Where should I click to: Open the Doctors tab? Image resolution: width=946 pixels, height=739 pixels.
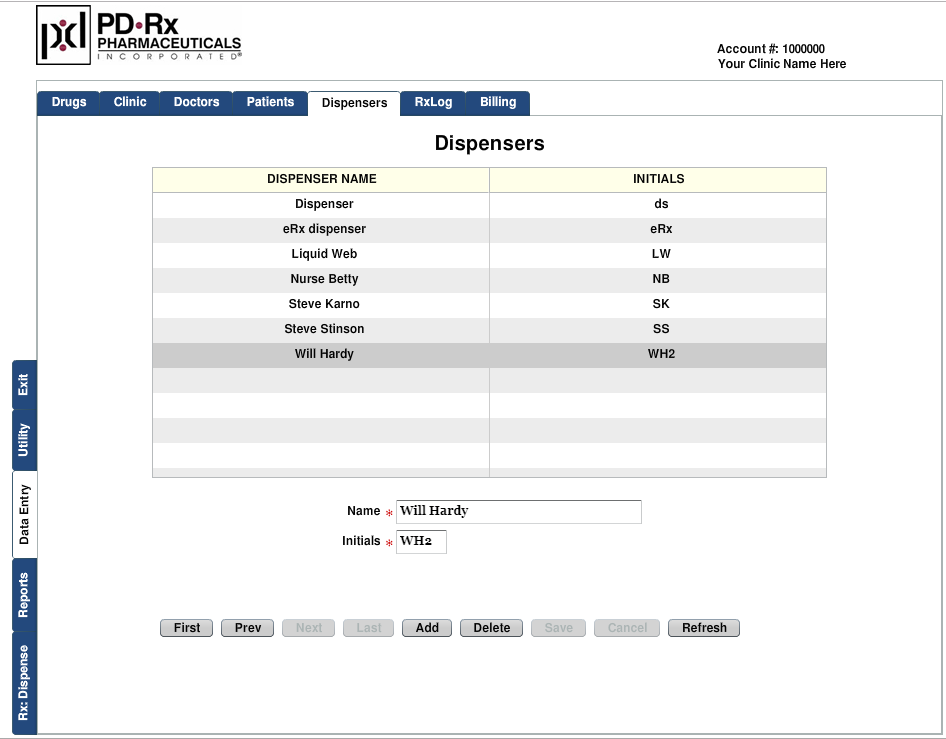tap(196, 102)
